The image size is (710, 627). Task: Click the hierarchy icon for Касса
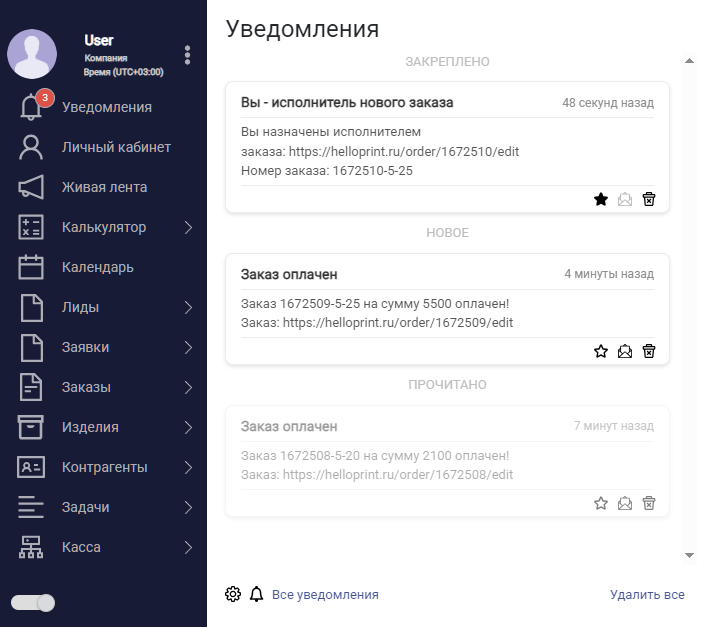[31, 547]
